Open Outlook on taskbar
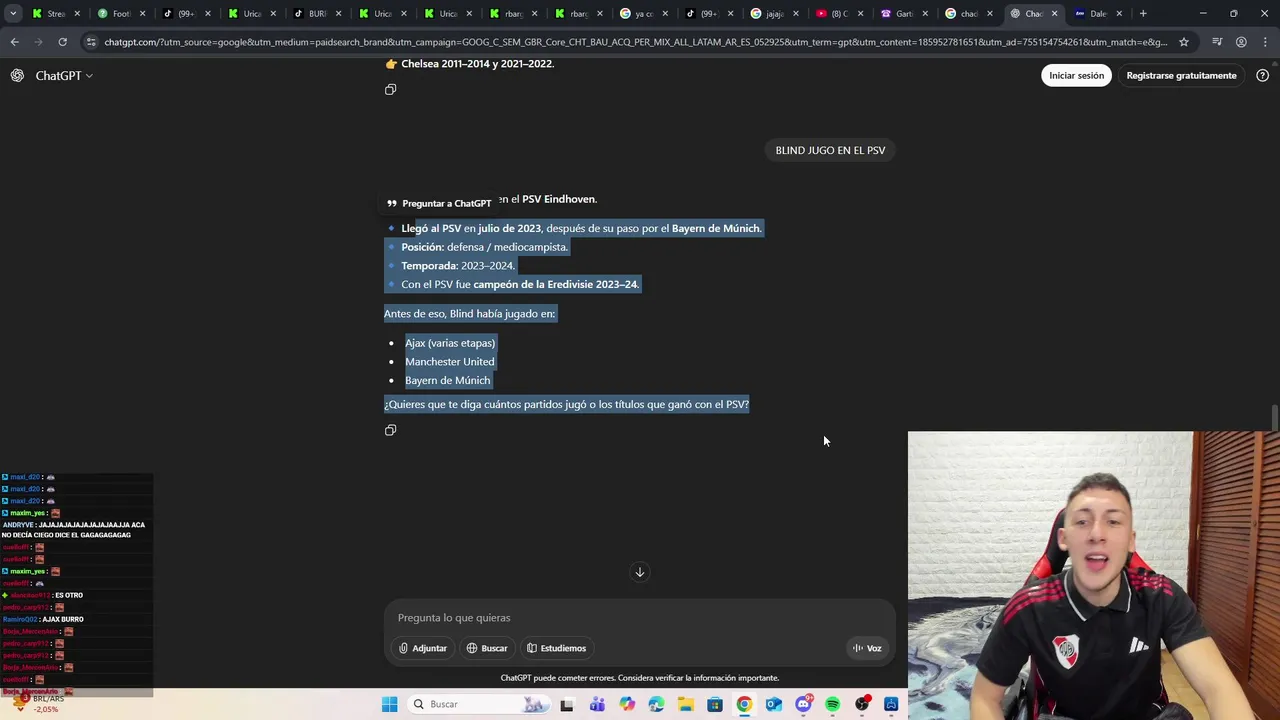Image resolution: width=1280 pixels, height=720 pixels. (774, 704)
